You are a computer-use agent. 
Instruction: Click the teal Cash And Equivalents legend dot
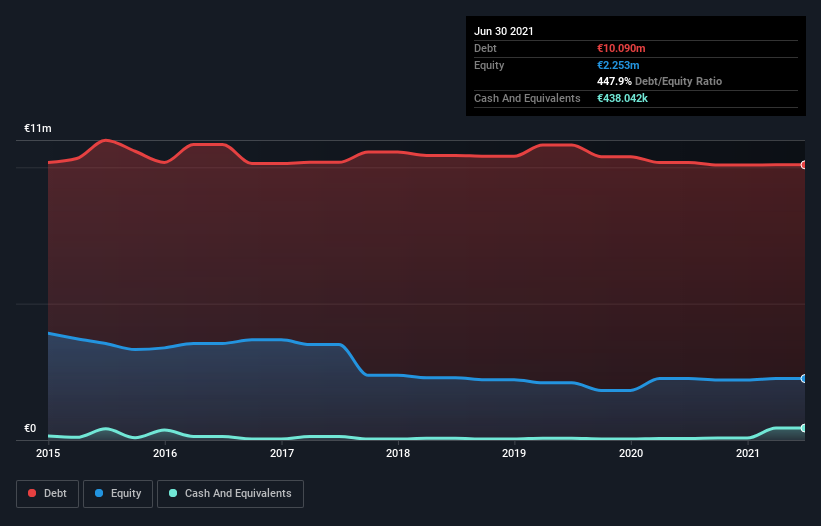coord(173,493)
